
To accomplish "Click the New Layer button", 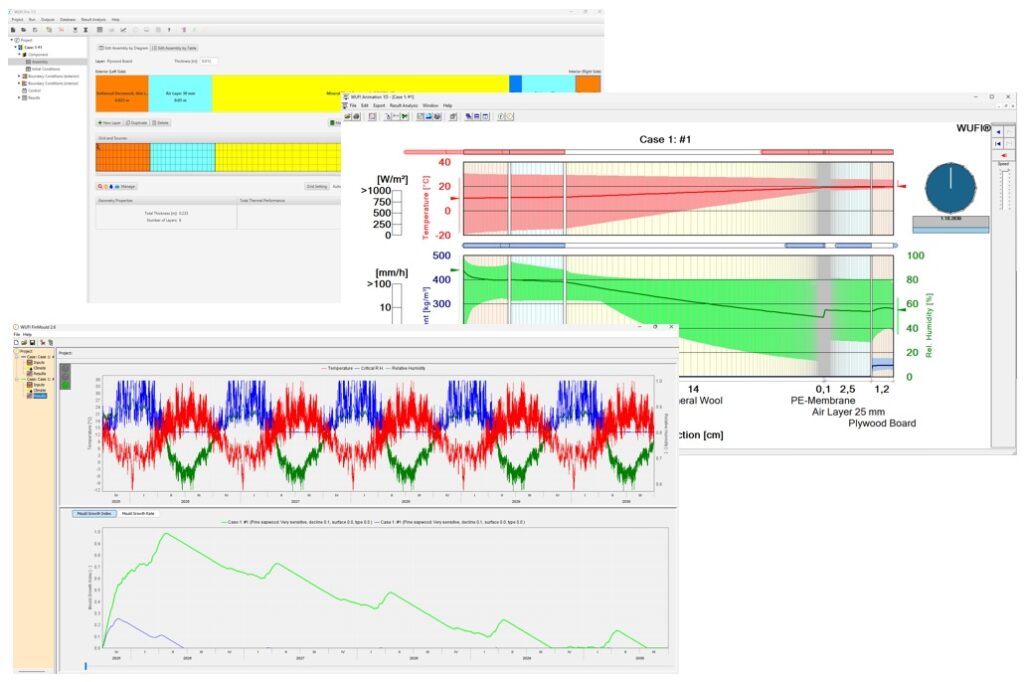I will (109, 122).
